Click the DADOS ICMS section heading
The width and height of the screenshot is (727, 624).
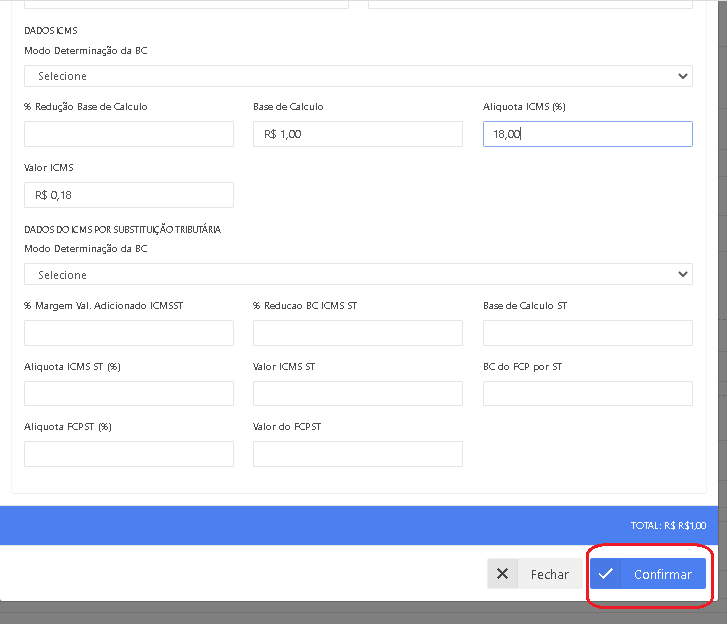(x=51, y=31)
